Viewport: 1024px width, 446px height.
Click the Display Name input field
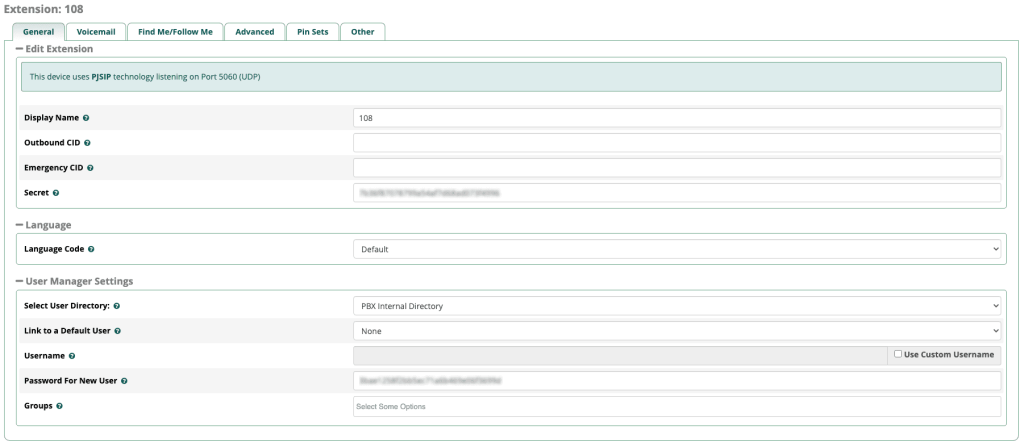[677, 118]
